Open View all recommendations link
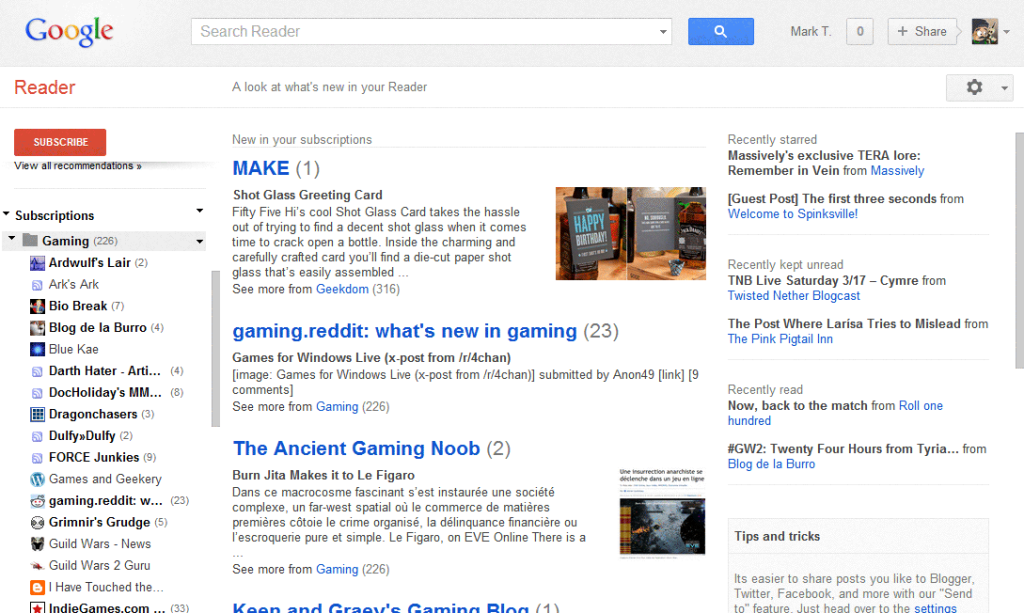 [x=78, y=166]
